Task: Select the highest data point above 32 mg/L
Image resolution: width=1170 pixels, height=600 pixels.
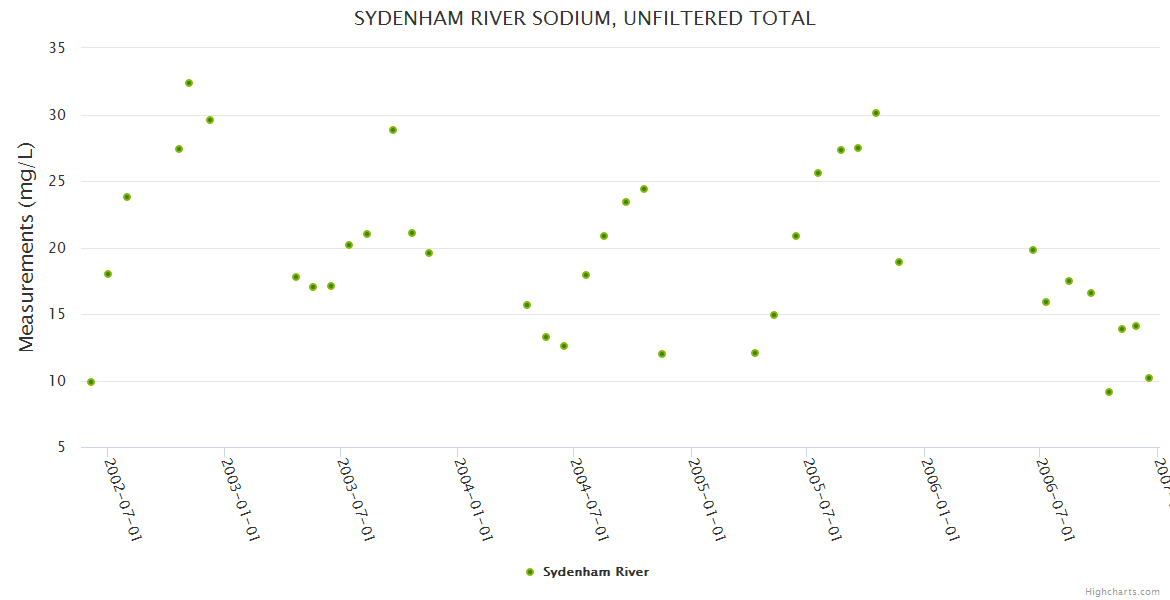Action: (189, 83)
